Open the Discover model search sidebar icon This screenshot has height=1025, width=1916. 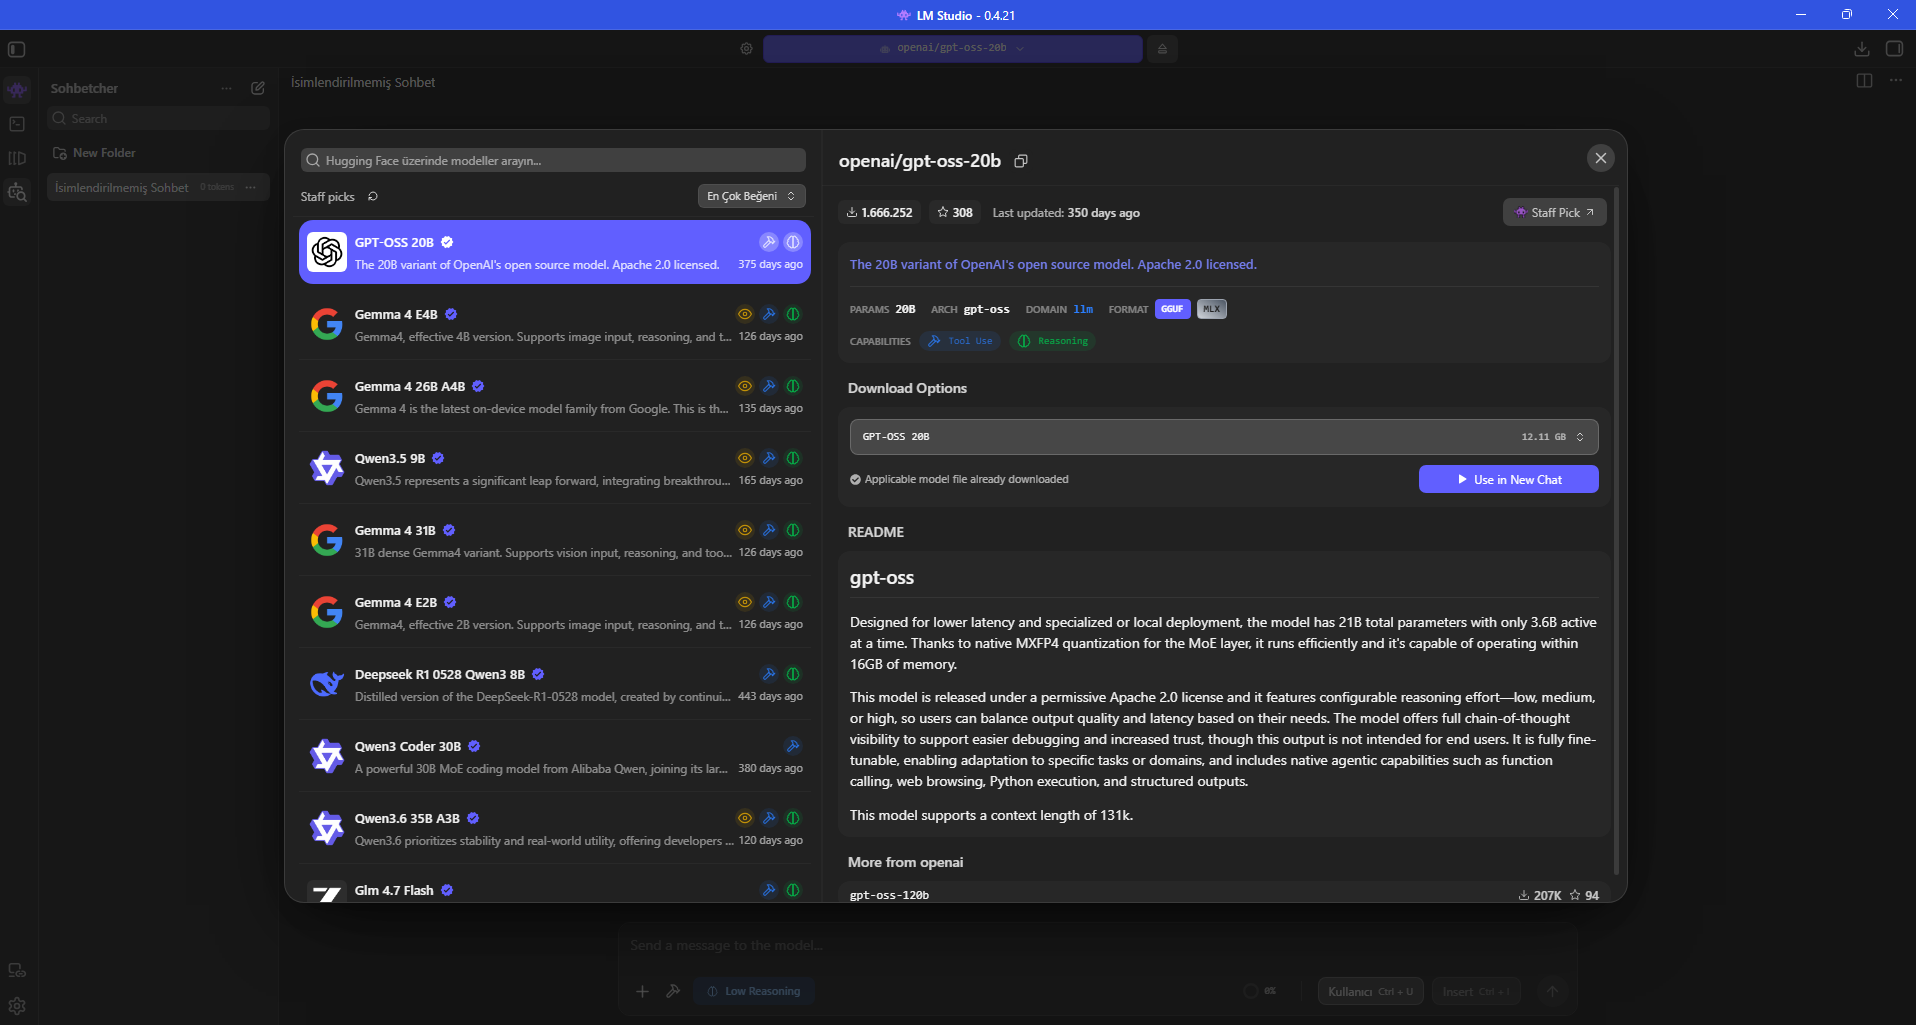pos(17,192)
